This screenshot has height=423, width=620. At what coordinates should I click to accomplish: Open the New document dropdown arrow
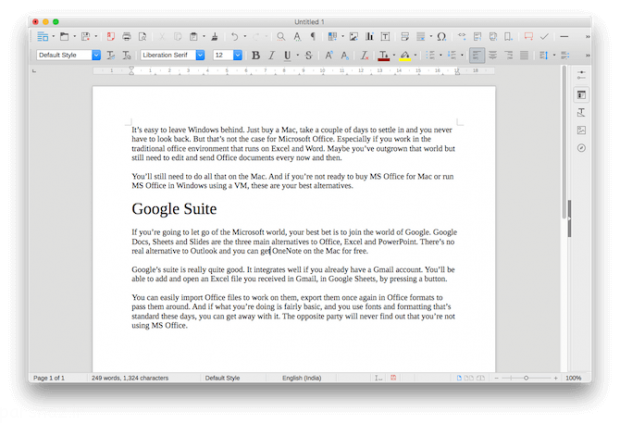pos(53,36)
